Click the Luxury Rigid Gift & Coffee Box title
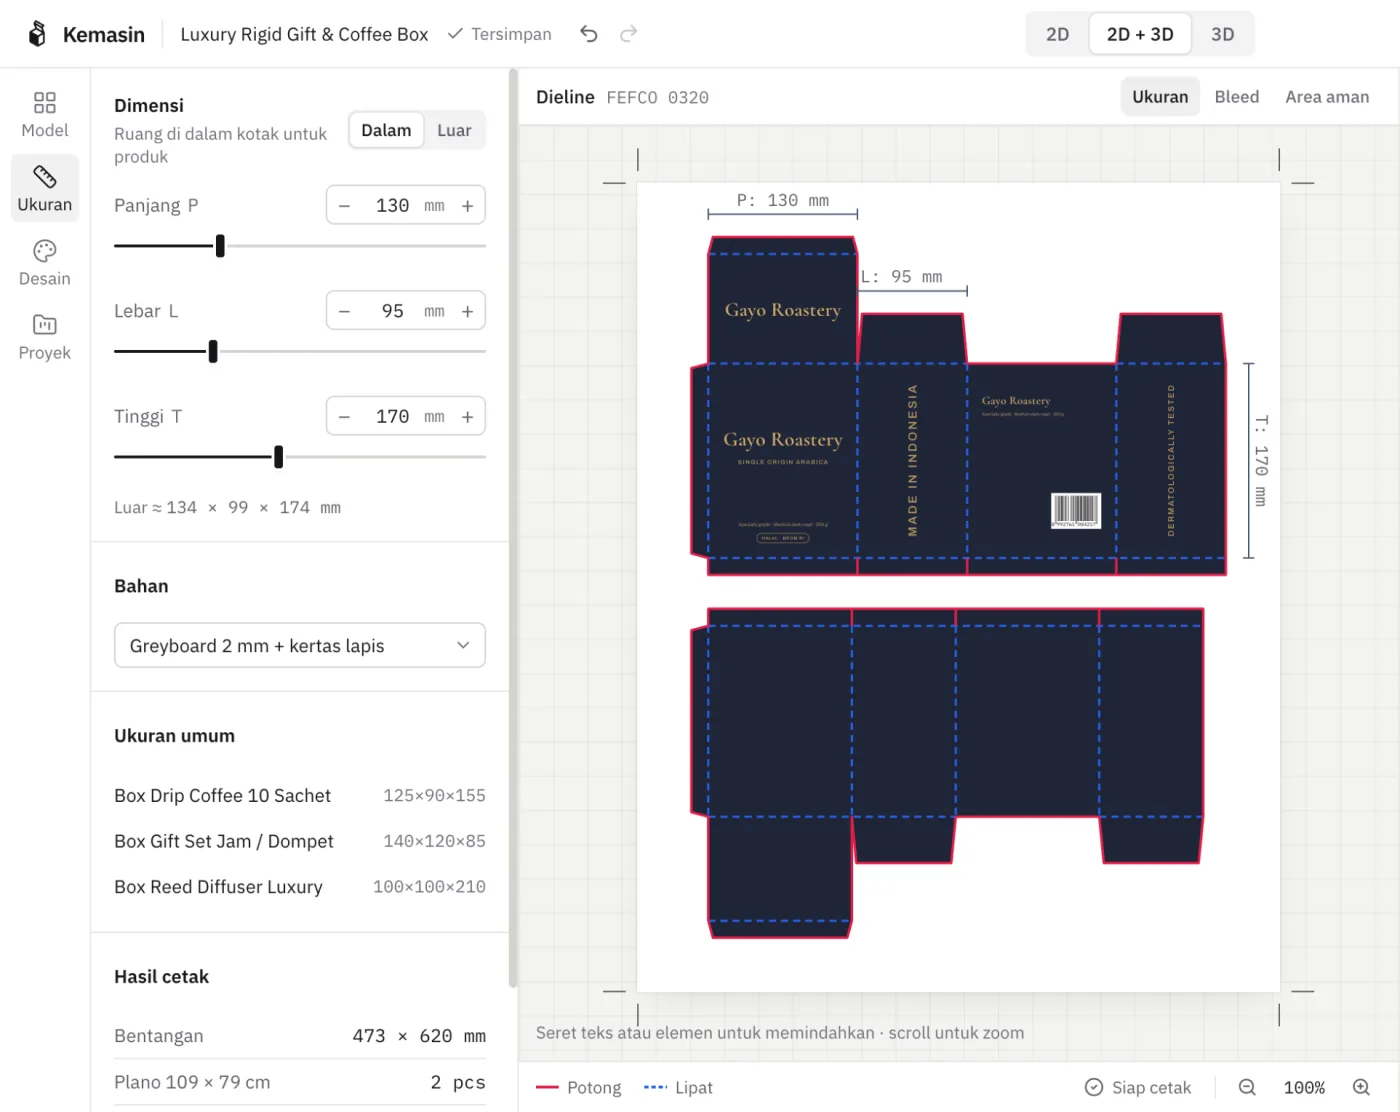1400x1112 pixels. click(x=304, y=34)
